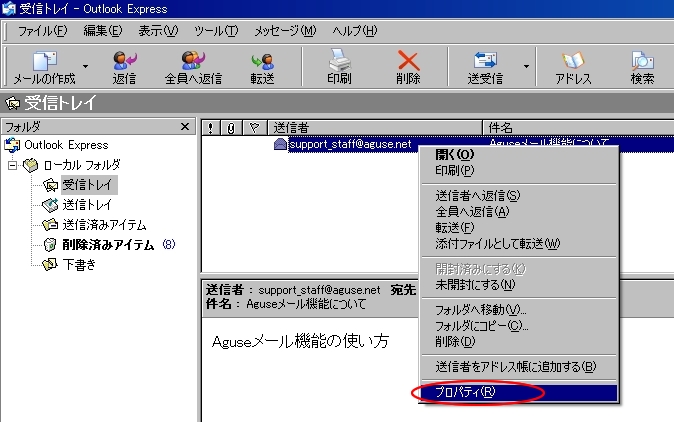
Task: Choose プロパティ(R) in the context menu
Action: (519, 392)
